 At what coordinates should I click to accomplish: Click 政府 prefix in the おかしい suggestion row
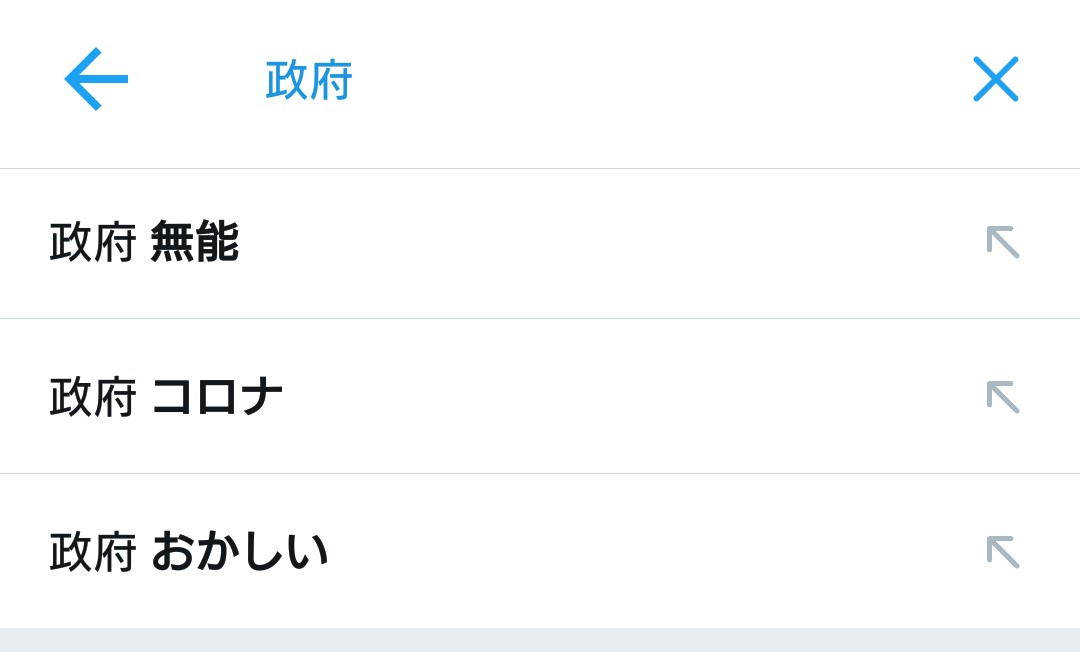(92, 553)
